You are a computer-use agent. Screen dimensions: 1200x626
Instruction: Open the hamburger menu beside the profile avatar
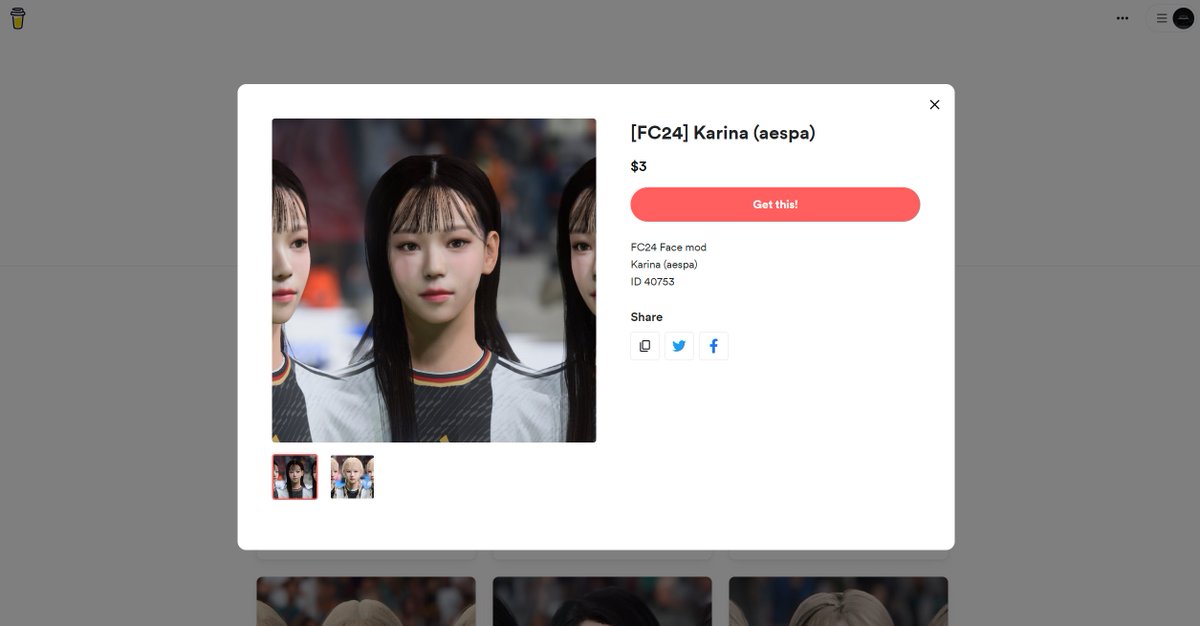pyautogui.click(x=1161, y=18)
